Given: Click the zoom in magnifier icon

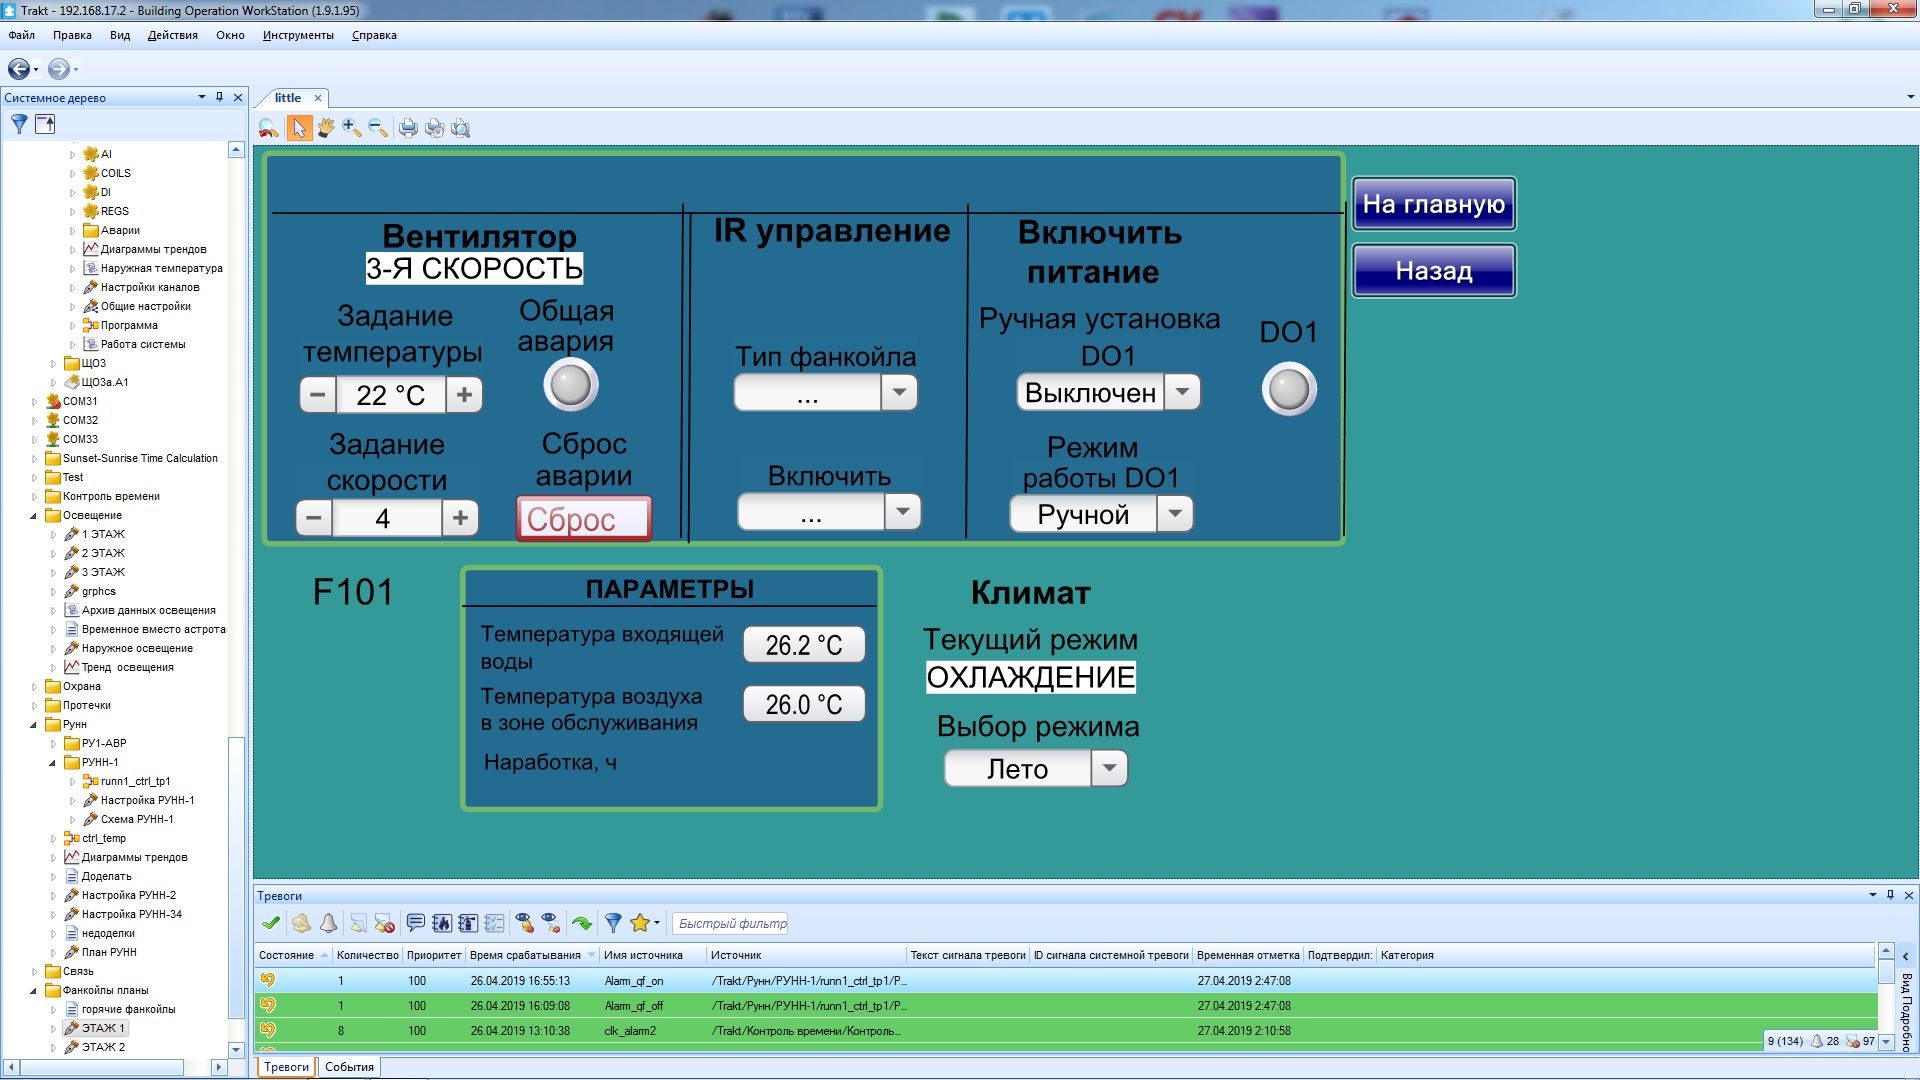Looking at the screenshot, I should coord(351,128).
